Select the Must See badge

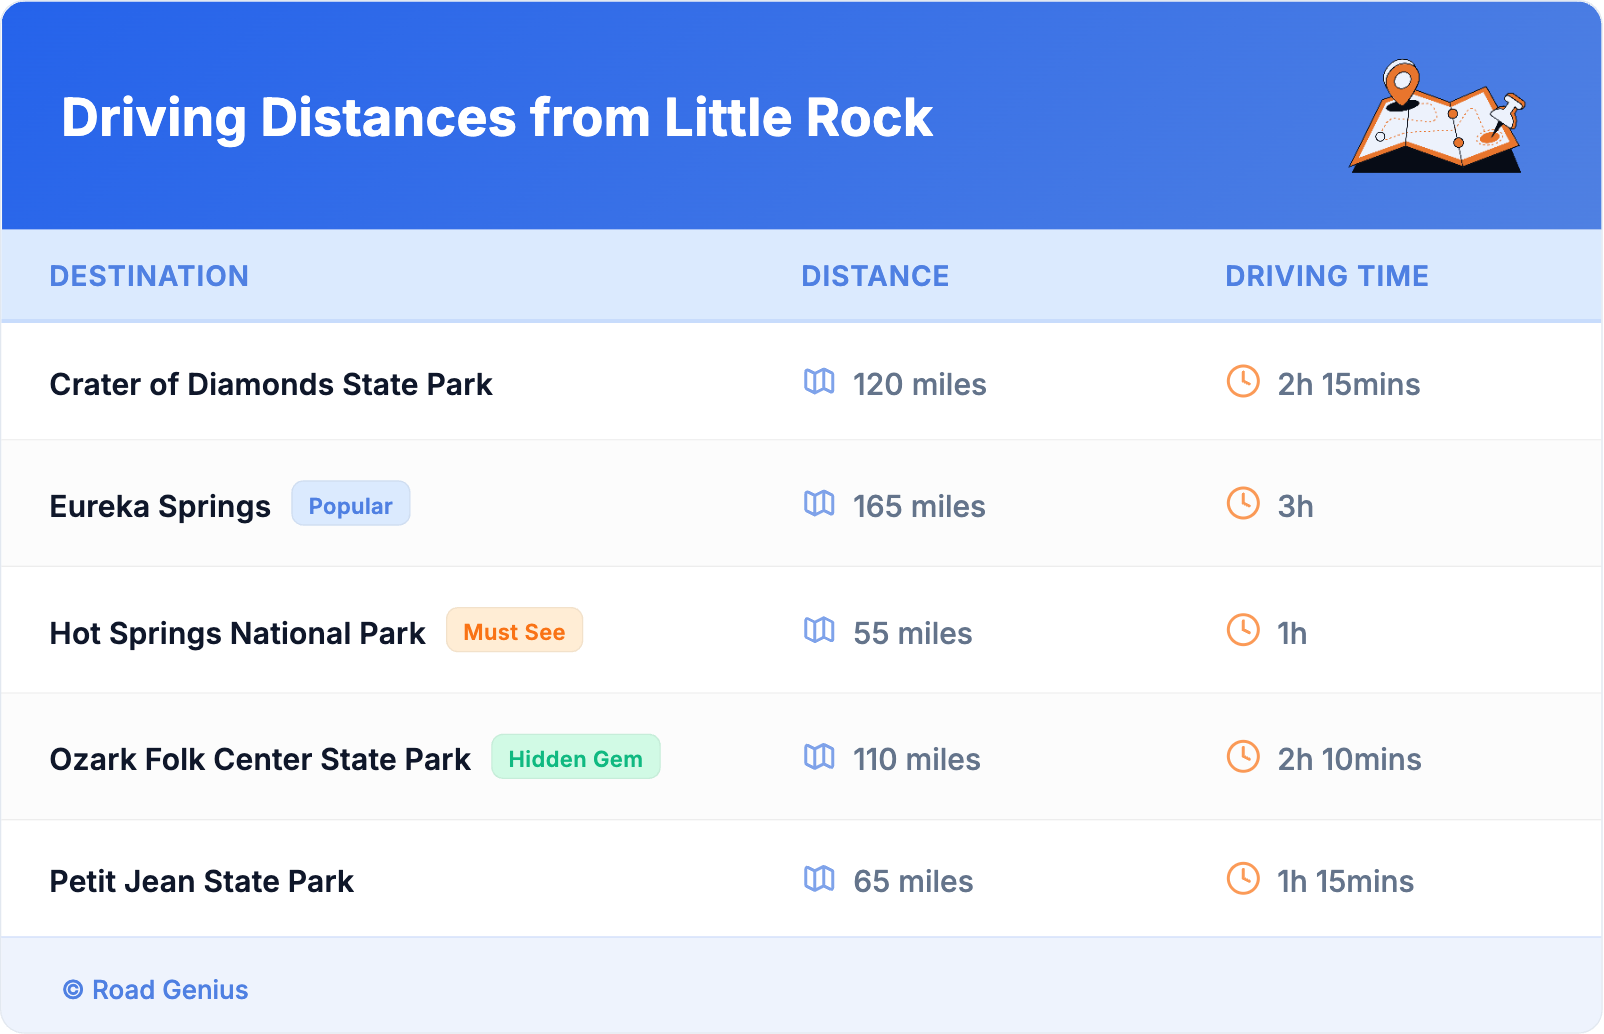click(514, 631)
